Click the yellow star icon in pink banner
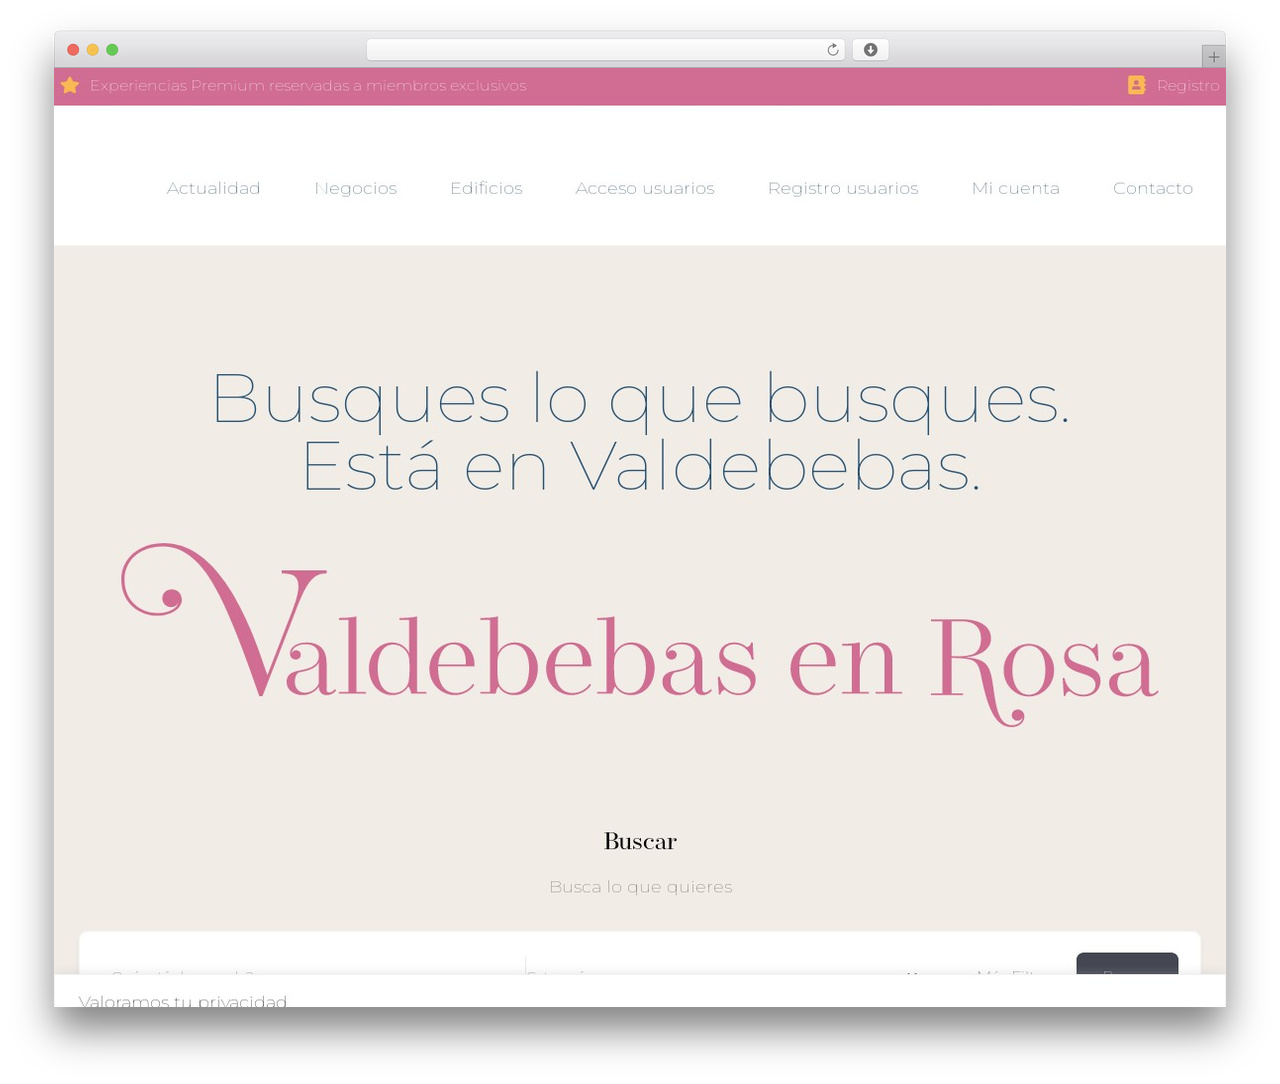Viewport: 1280px width, 1084px height. click(70, 86)
